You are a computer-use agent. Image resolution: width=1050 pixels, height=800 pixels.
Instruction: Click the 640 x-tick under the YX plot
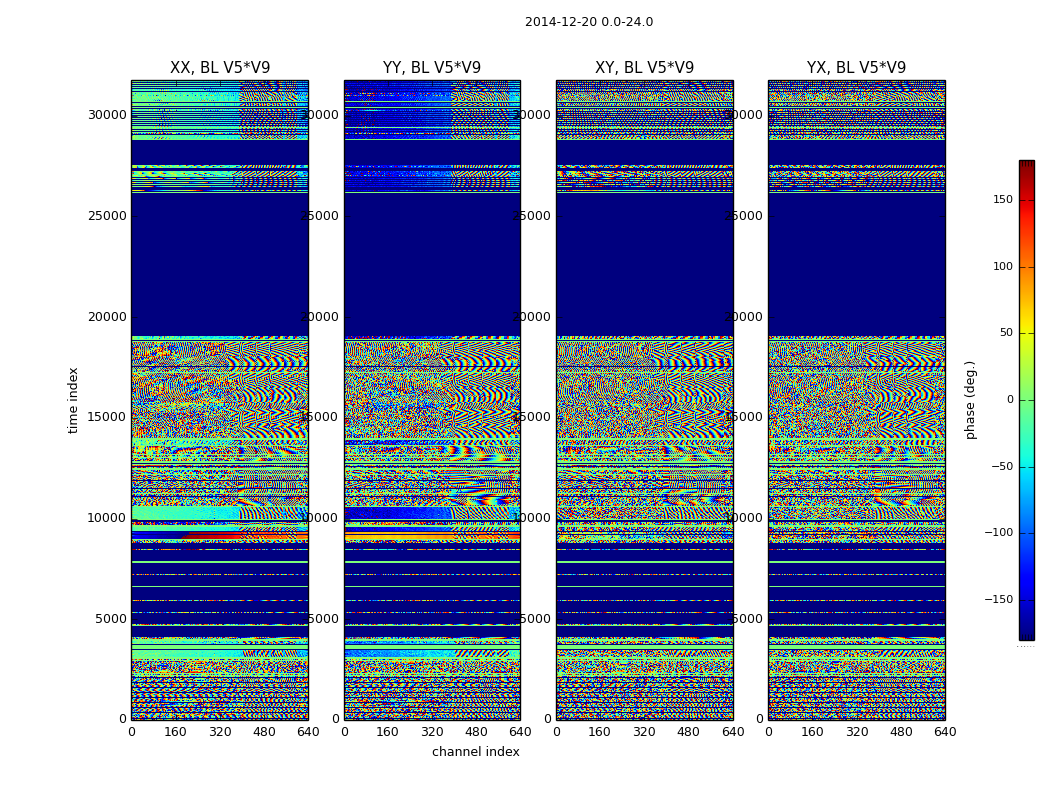pyautogui.click(x=945, y=732)
